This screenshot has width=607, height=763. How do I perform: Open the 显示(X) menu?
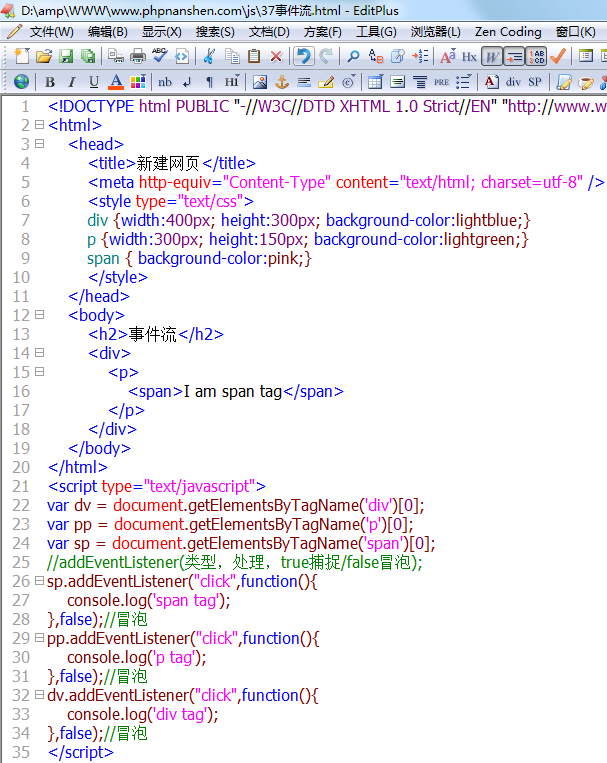[162, 32]
